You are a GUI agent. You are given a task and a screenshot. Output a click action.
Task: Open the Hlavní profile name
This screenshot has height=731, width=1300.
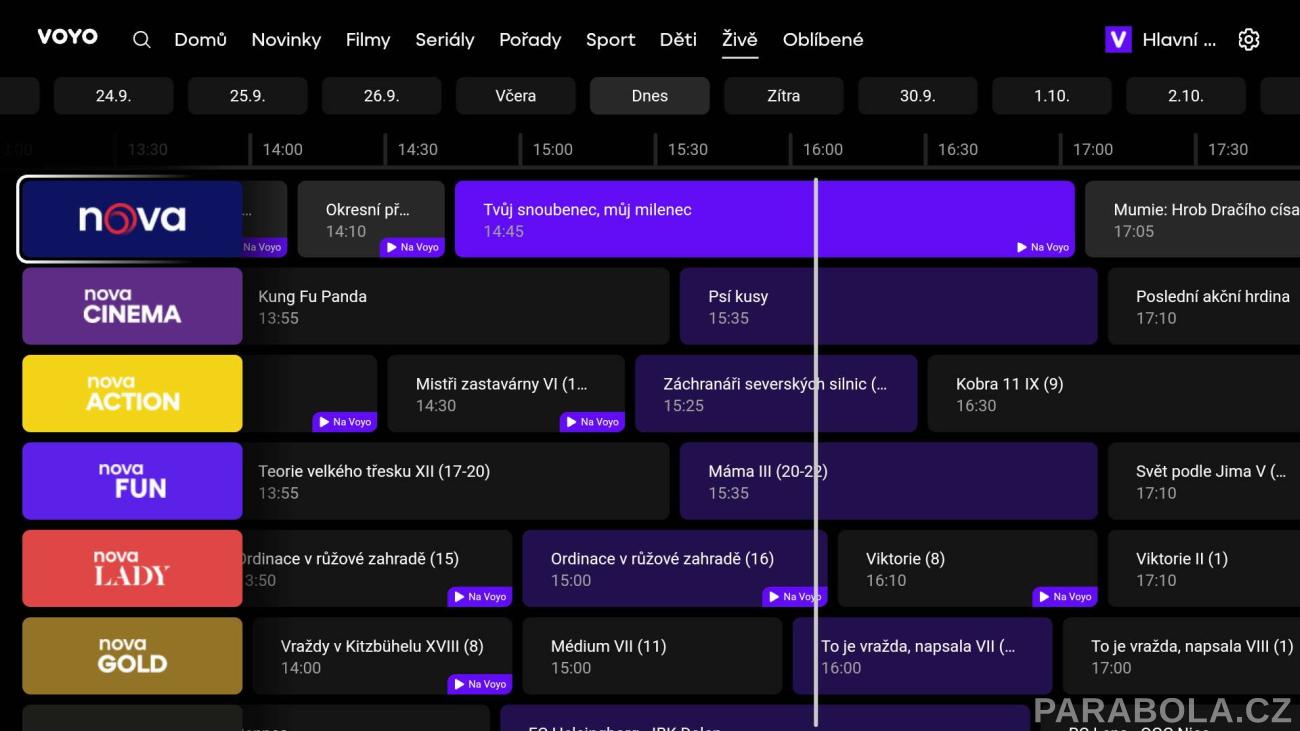pos(1179,40)
